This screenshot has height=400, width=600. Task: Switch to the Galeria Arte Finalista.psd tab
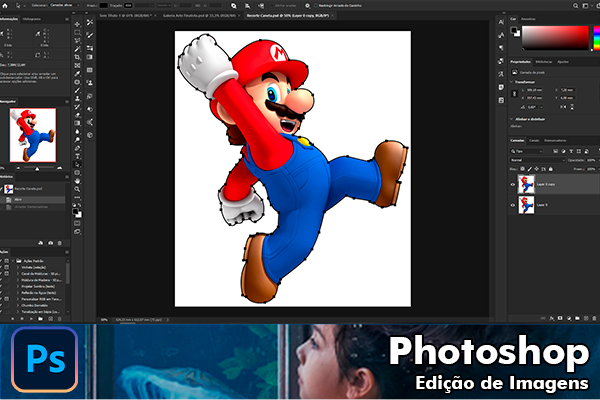pos(199,16)
